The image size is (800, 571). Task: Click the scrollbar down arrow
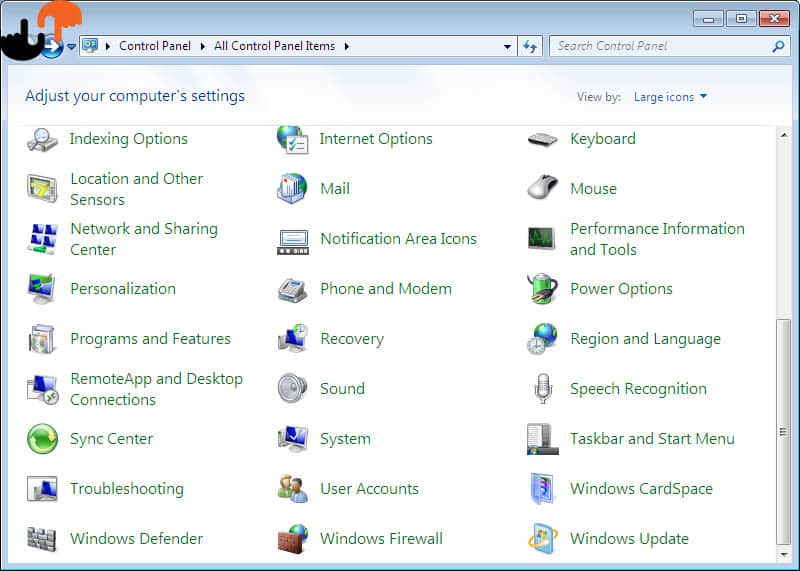(783, 553)
